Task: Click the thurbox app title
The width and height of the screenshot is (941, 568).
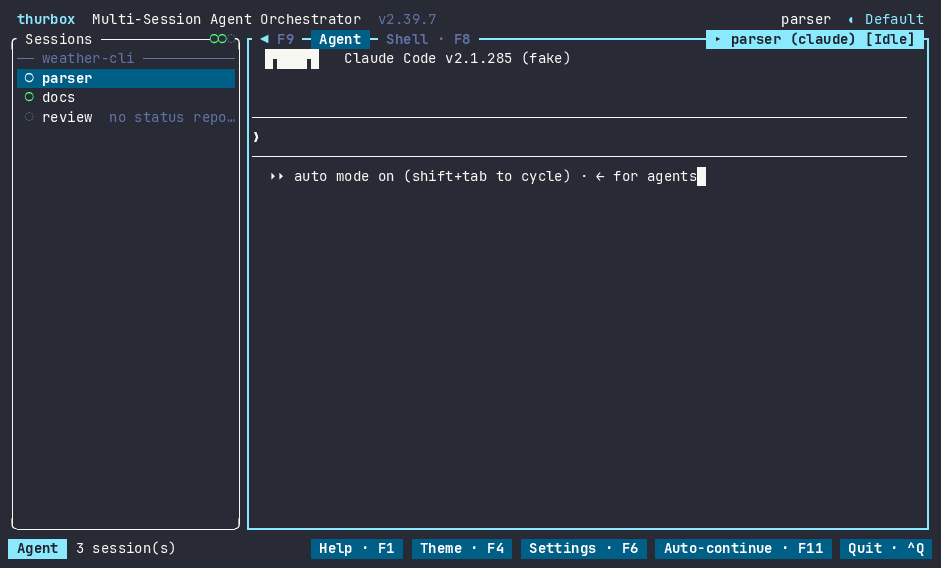Action: coord(46,20)
